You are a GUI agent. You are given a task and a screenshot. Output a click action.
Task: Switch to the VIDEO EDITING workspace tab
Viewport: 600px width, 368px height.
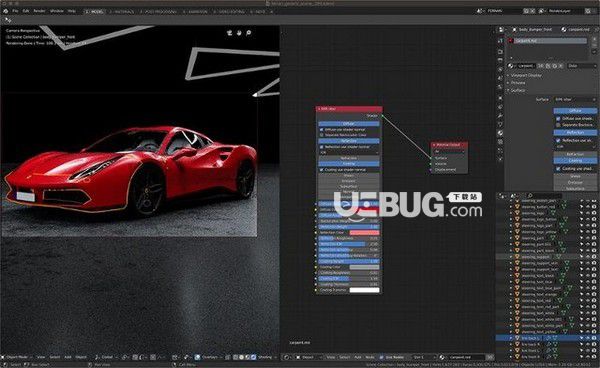pyautogui.click(x=229, y=12)
